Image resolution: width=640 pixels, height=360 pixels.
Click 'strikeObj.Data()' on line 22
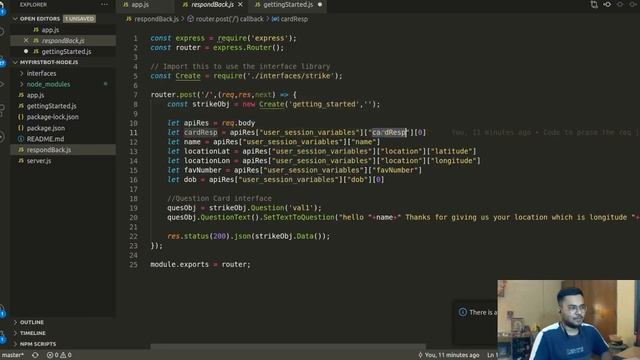[290, 236]
